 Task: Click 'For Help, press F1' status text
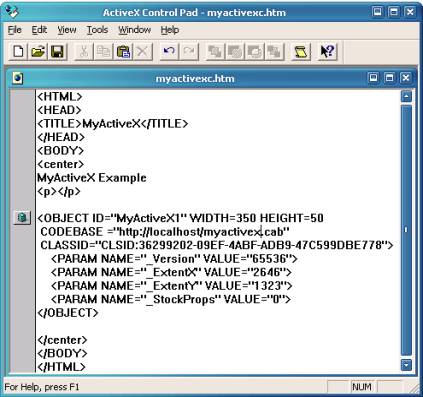(42, 387)
